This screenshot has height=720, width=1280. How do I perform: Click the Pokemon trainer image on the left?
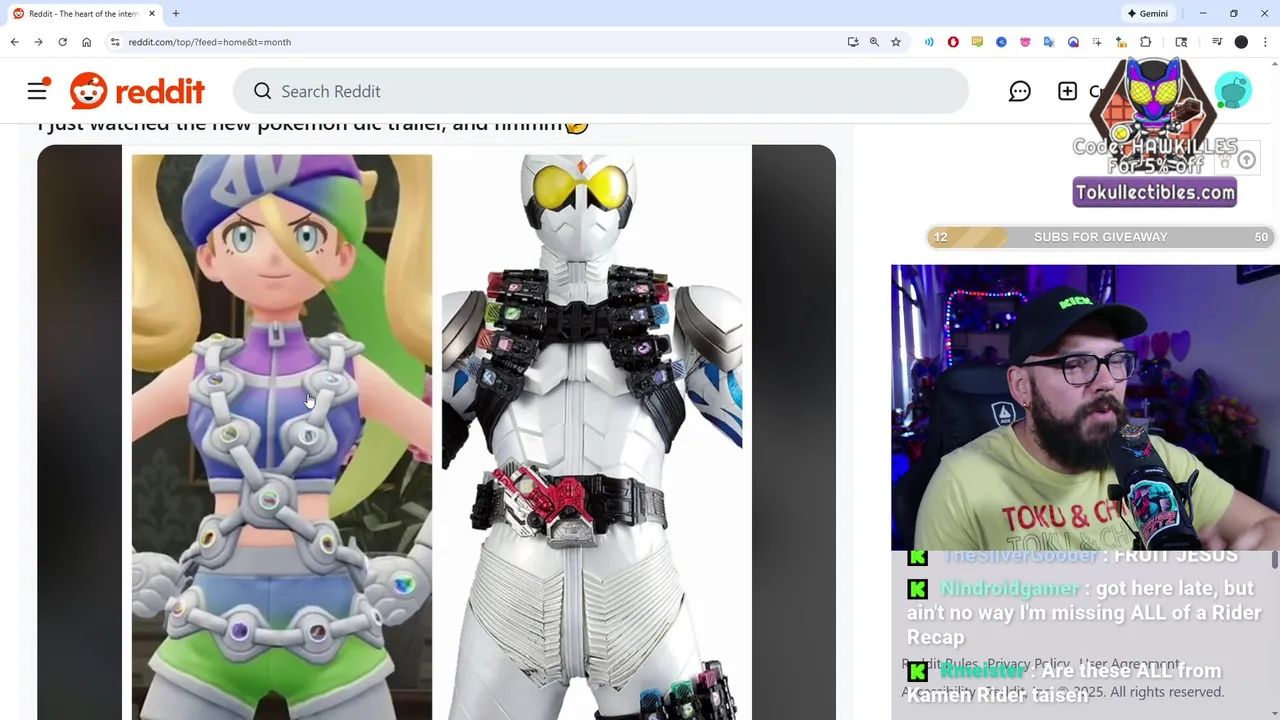pos(282,437)
